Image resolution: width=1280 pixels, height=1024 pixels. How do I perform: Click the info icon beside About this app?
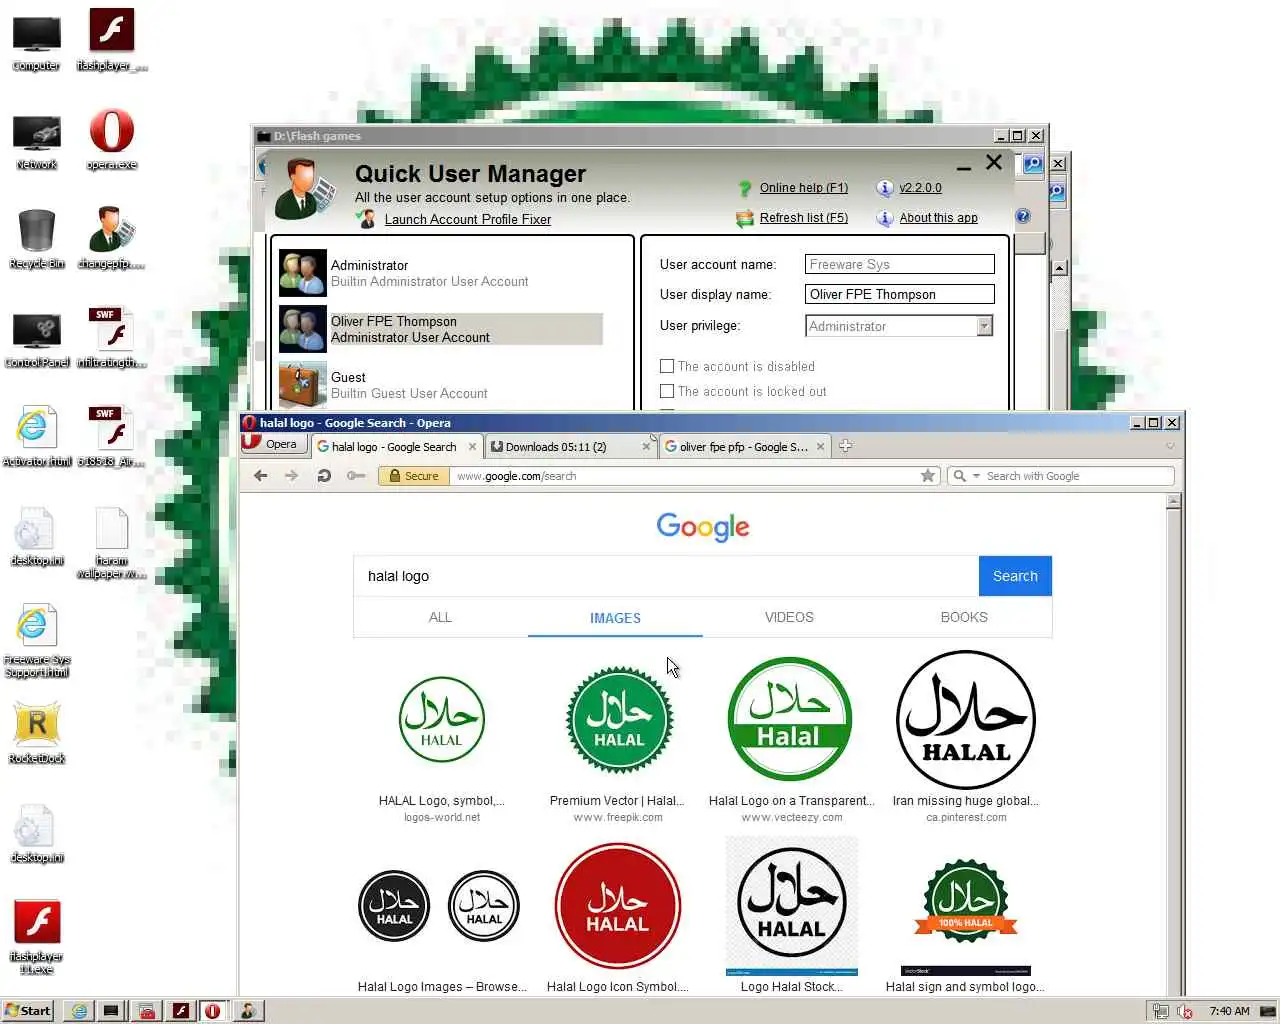click(884, 218)
